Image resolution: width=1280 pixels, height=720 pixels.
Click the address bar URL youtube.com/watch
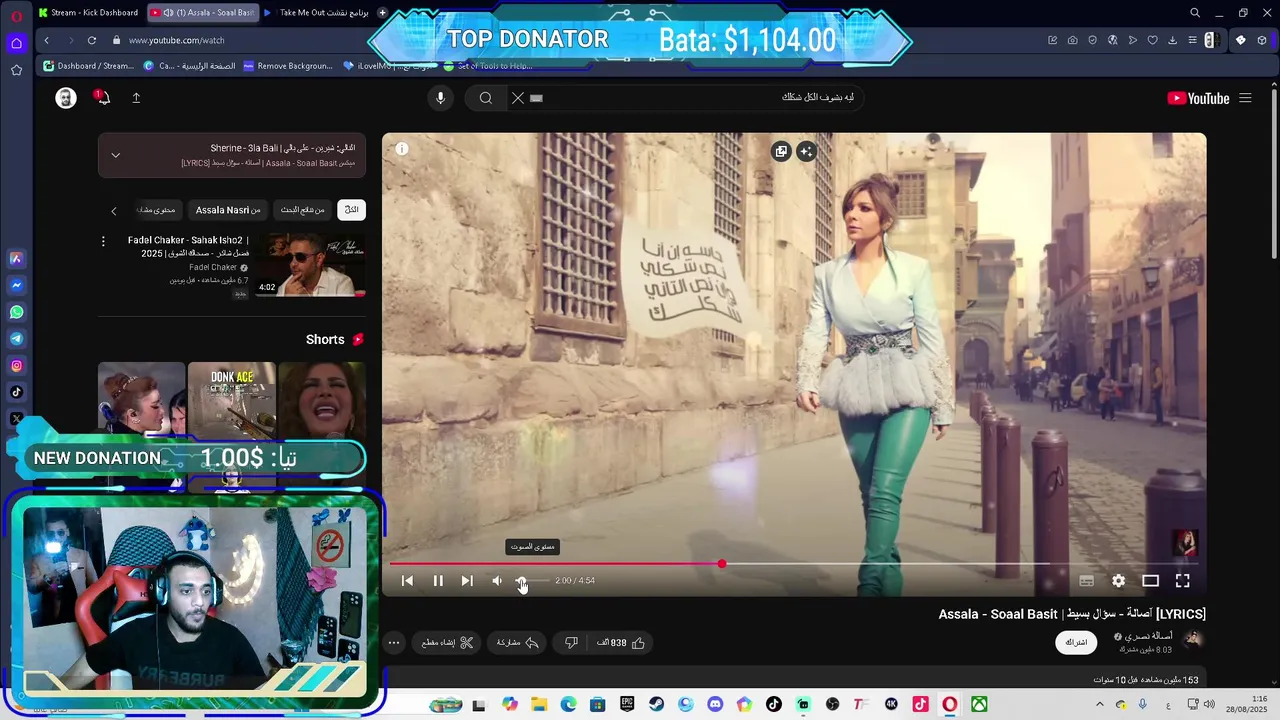(x=176, y=40)
